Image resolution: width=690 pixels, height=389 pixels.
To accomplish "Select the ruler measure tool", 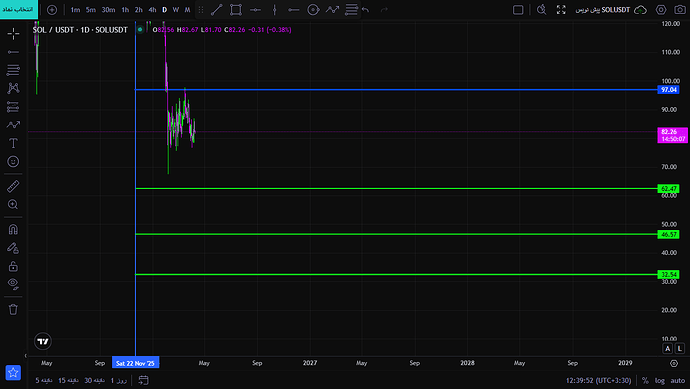I will coord(13,186).
